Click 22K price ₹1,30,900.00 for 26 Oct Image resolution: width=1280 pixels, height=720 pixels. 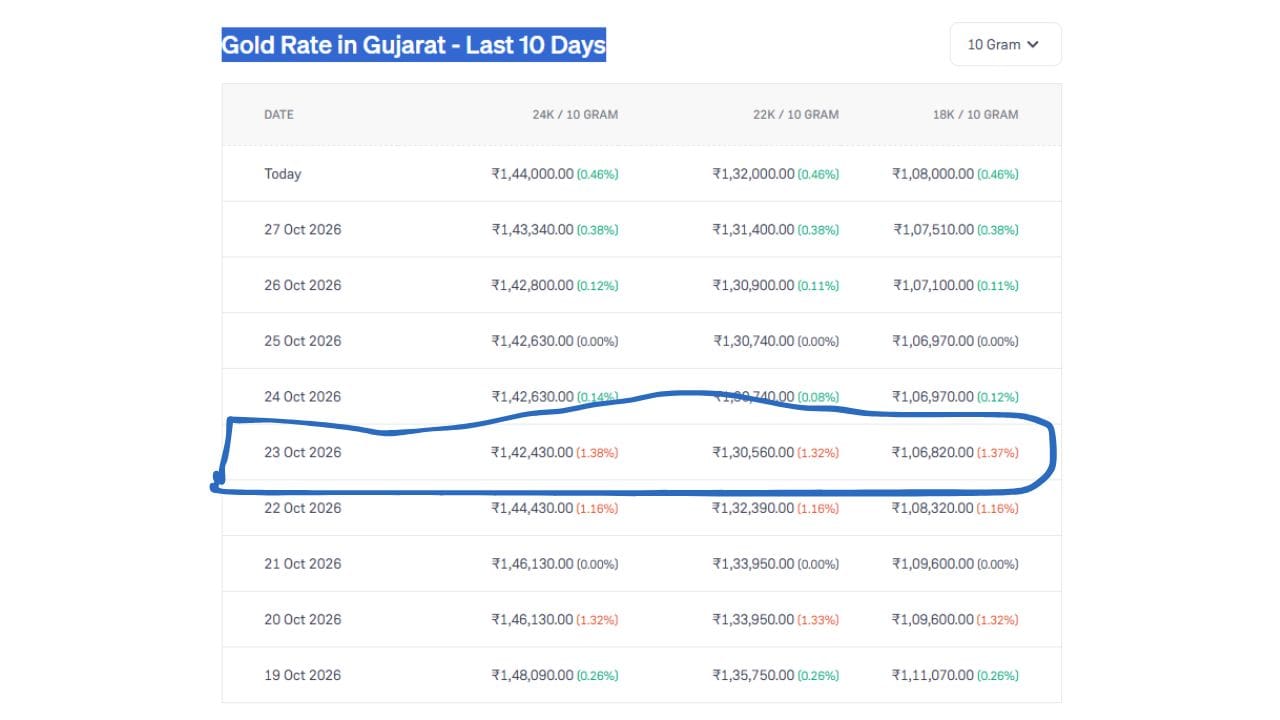753,285
